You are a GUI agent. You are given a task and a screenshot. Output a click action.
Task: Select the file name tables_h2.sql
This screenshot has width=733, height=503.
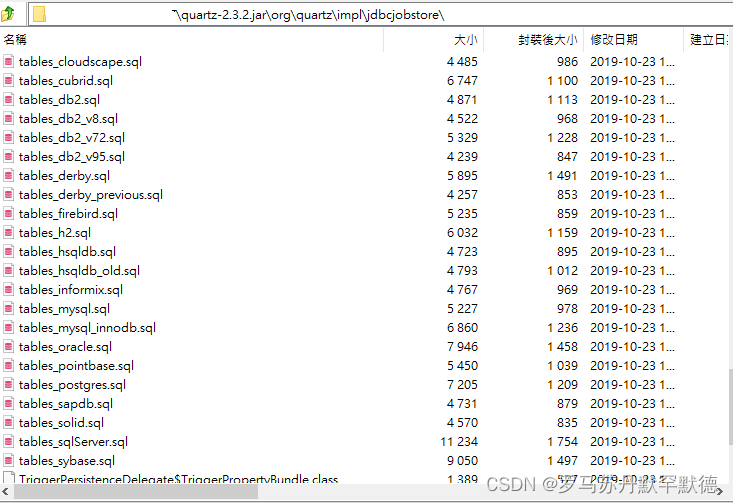pyautogui.click(x=55, y=233)
